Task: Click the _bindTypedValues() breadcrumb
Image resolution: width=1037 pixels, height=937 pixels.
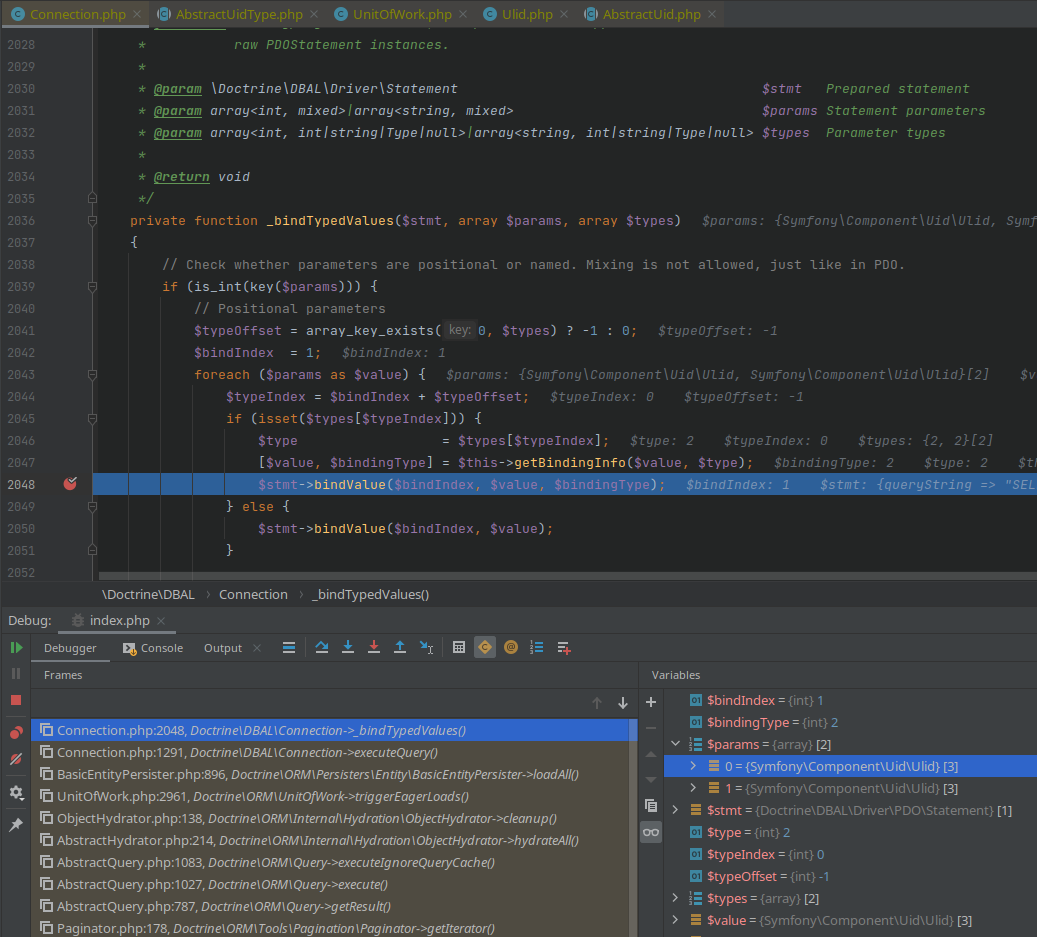Action: (370, 594)
